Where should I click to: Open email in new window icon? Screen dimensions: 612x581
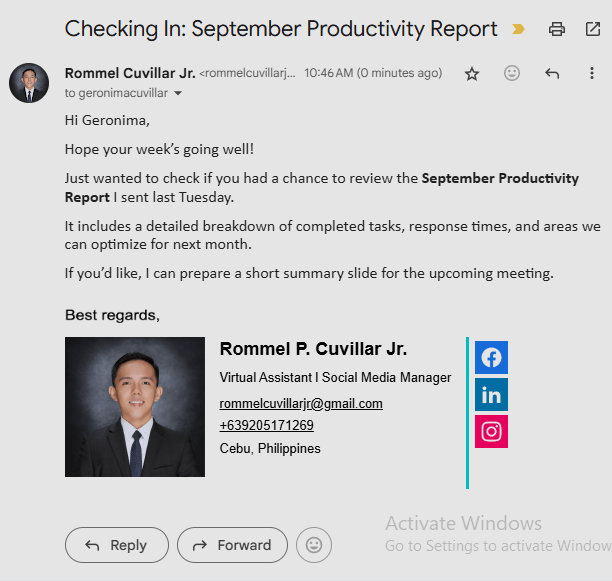point(592,29)
